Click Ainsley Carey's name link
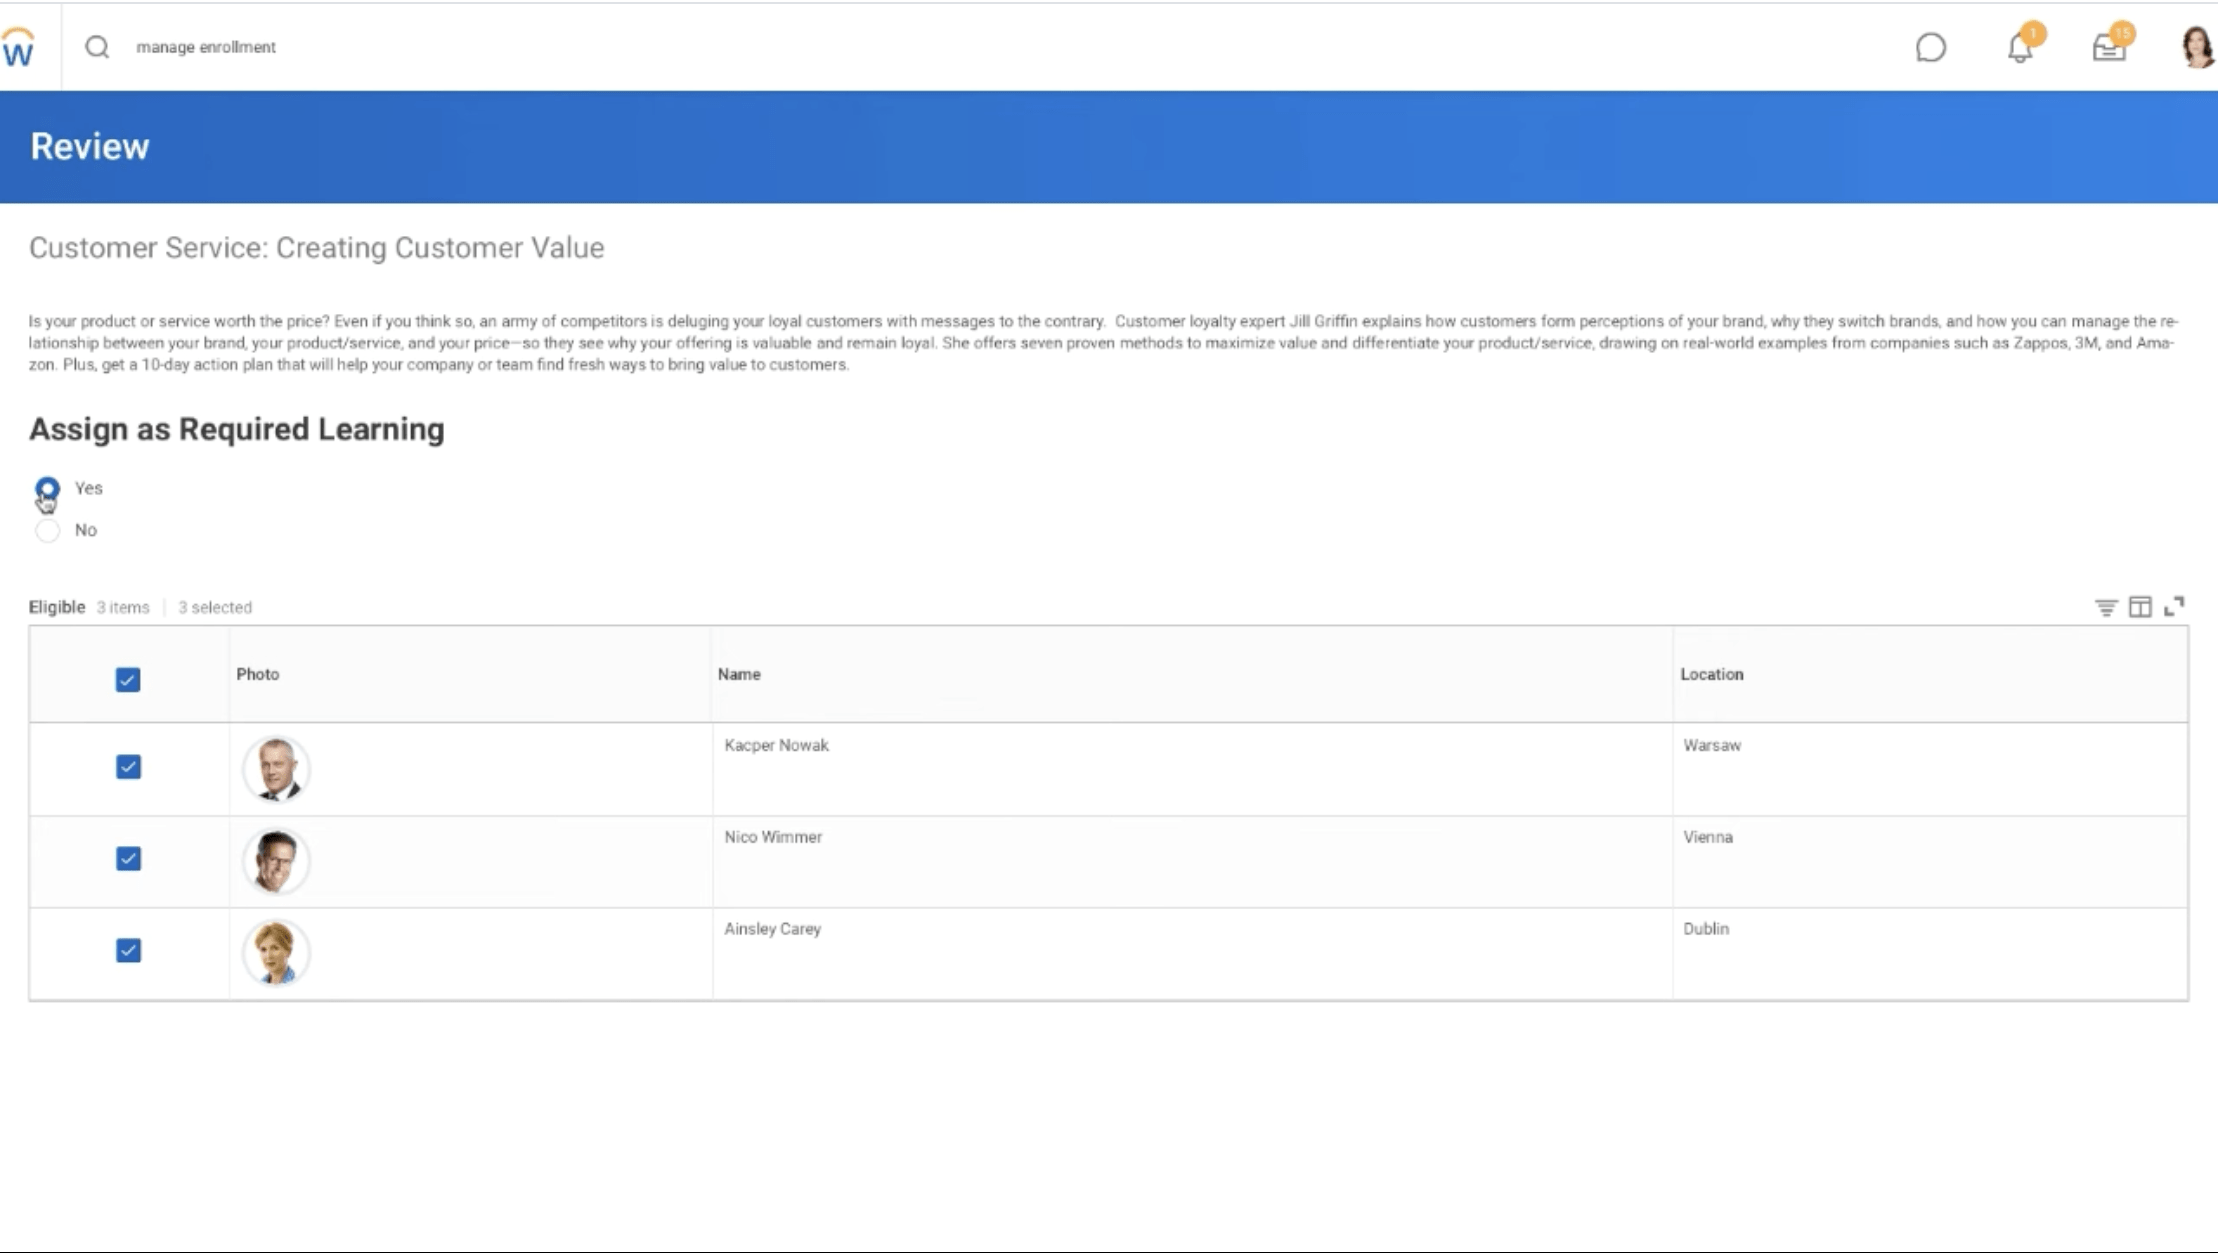Screen dimensions: 2218x1254 pos(771,928)
